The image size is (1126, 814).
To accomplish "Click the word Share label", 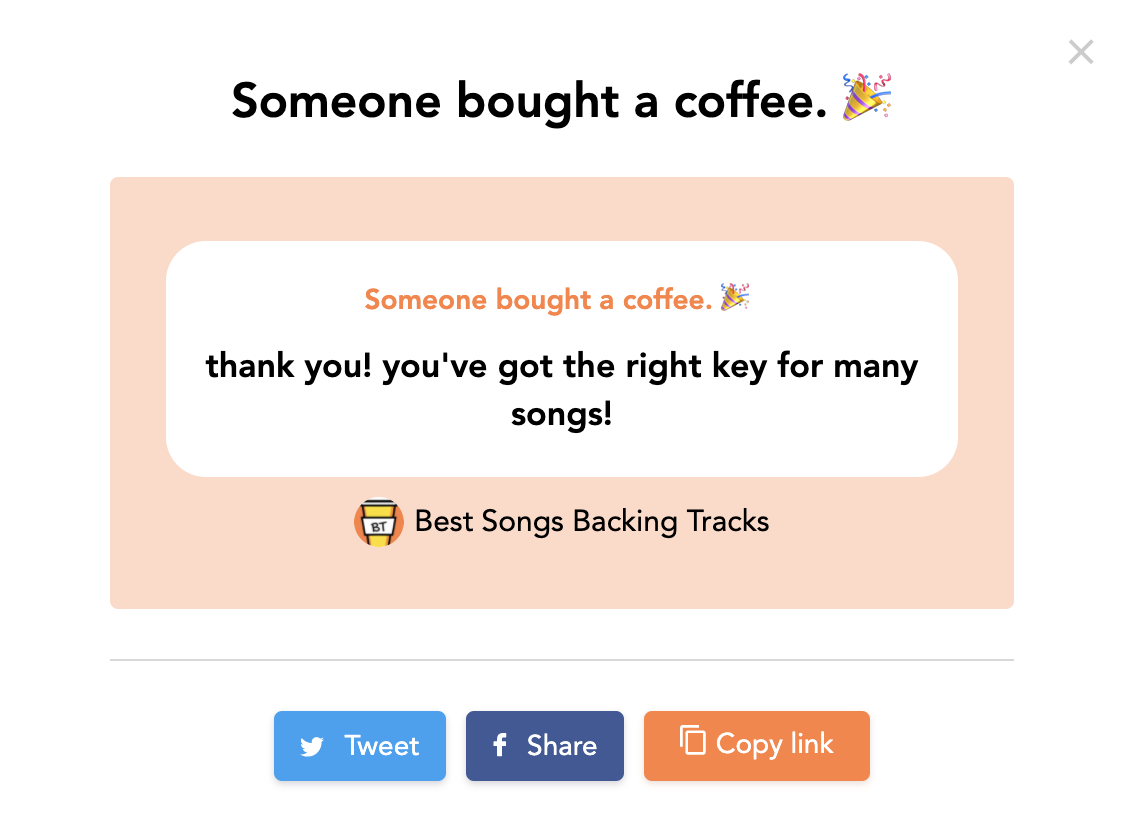I will (x=562, y=746).
